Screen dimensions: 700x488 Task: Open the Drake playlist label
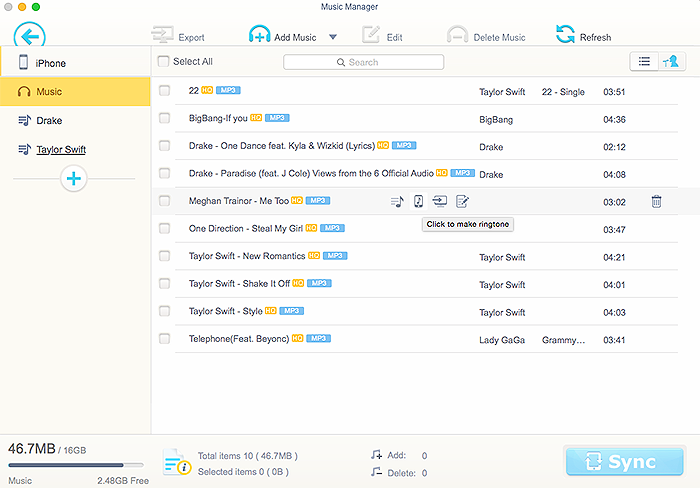coord(49,121)
